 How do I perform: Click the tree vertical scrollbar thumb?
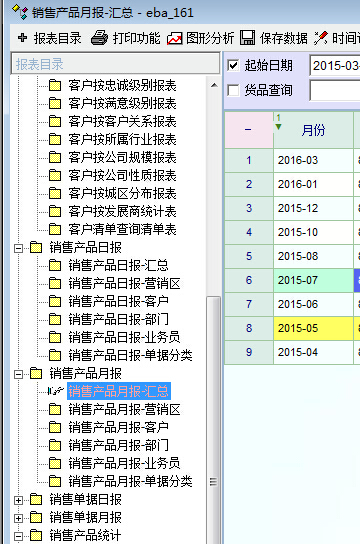(213, 420)
